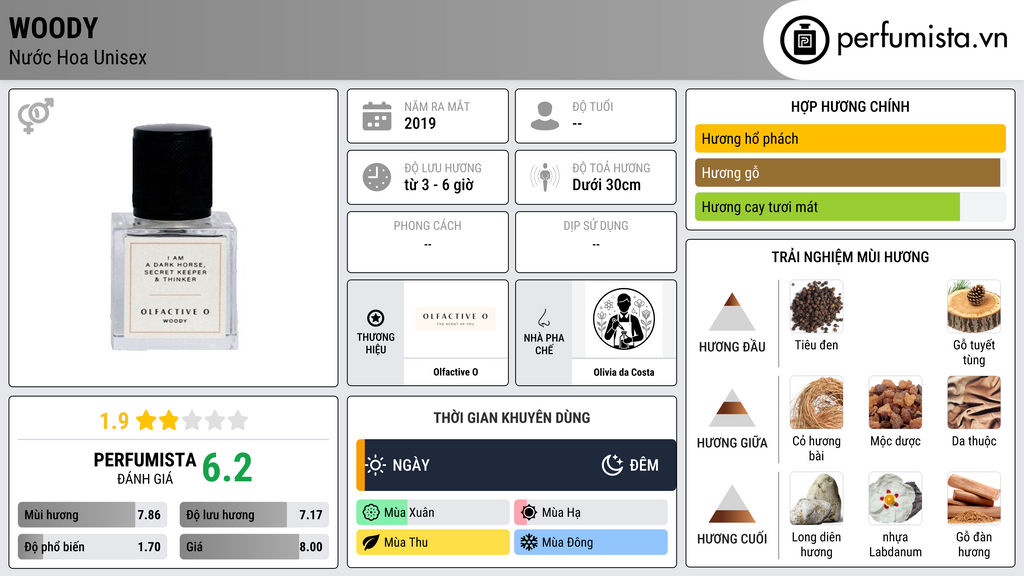Click the Đêm label in day-night bar
This screenshot has height=576, width=1024.
(x=644, y=465)
